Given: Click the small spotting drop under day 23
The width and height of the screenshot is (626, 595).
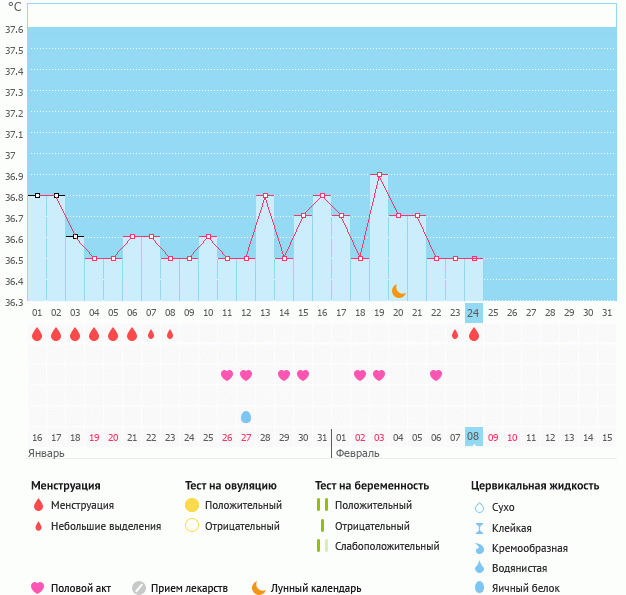Looking at the screenshot, I should (455, 334).
